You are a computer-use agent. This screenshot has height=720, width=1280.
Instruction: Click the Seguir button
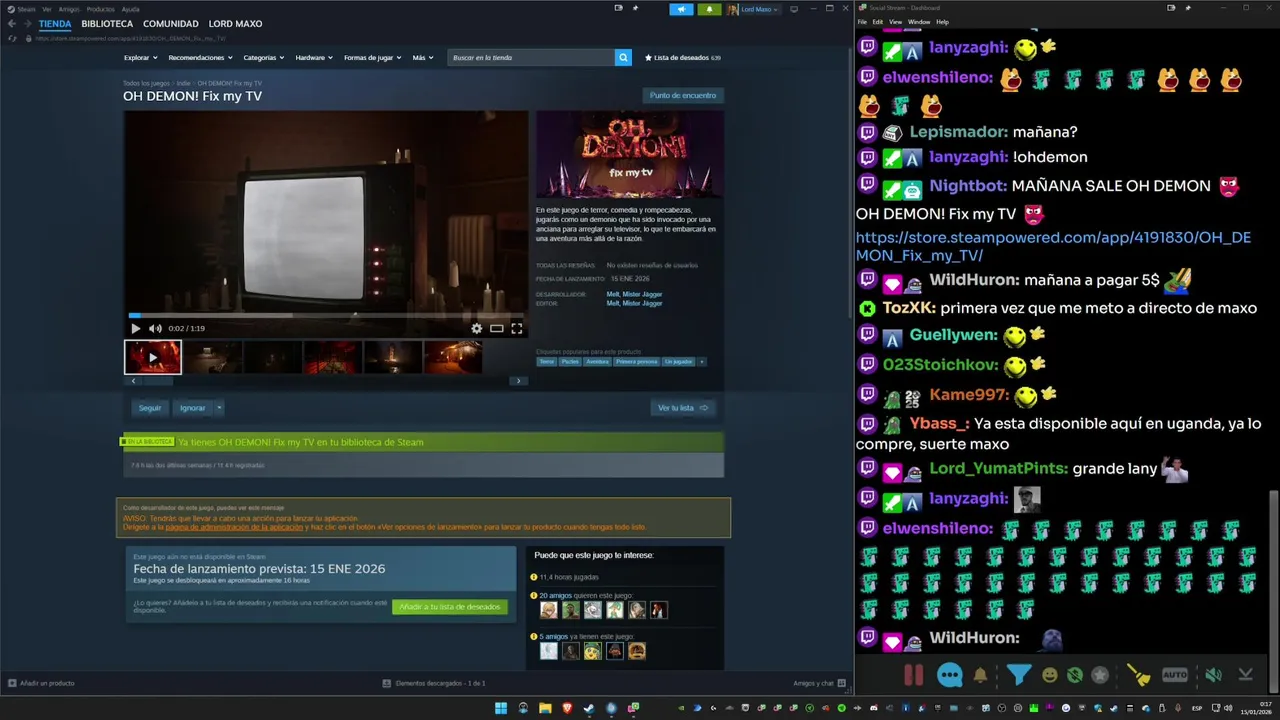pos(150,408)
